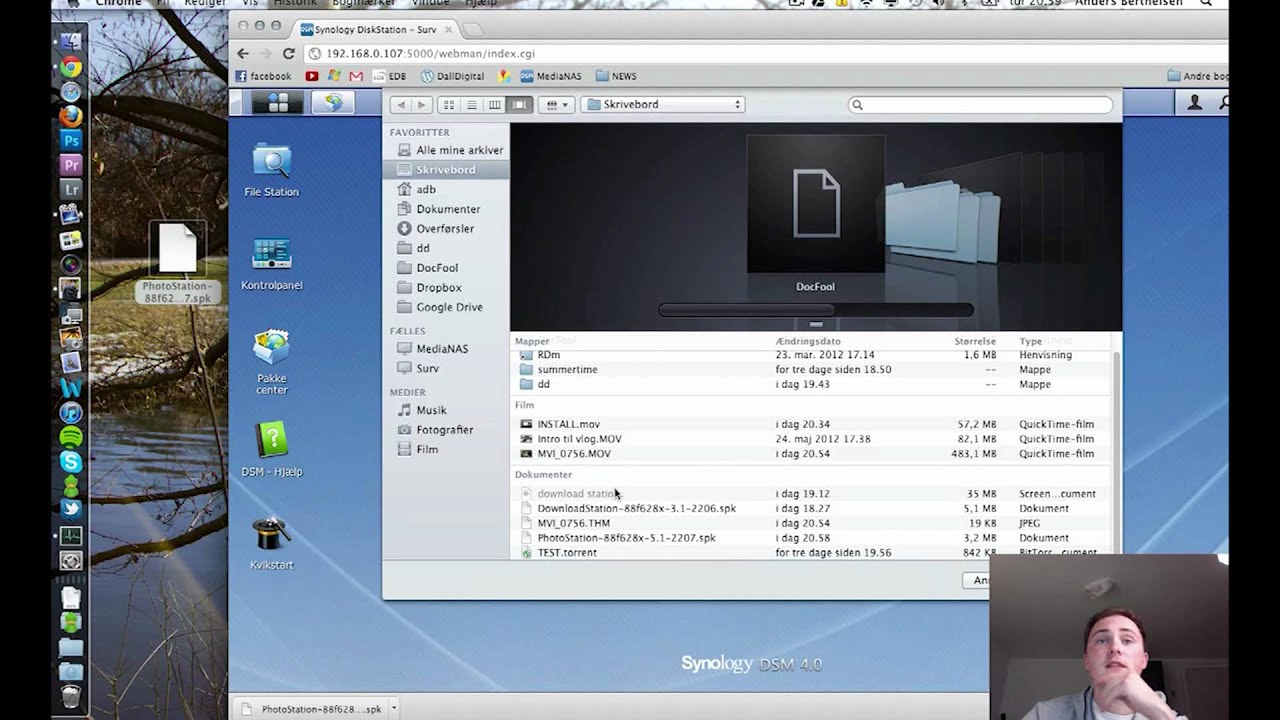Sort by the Størrelse column header

pos(975,341)
